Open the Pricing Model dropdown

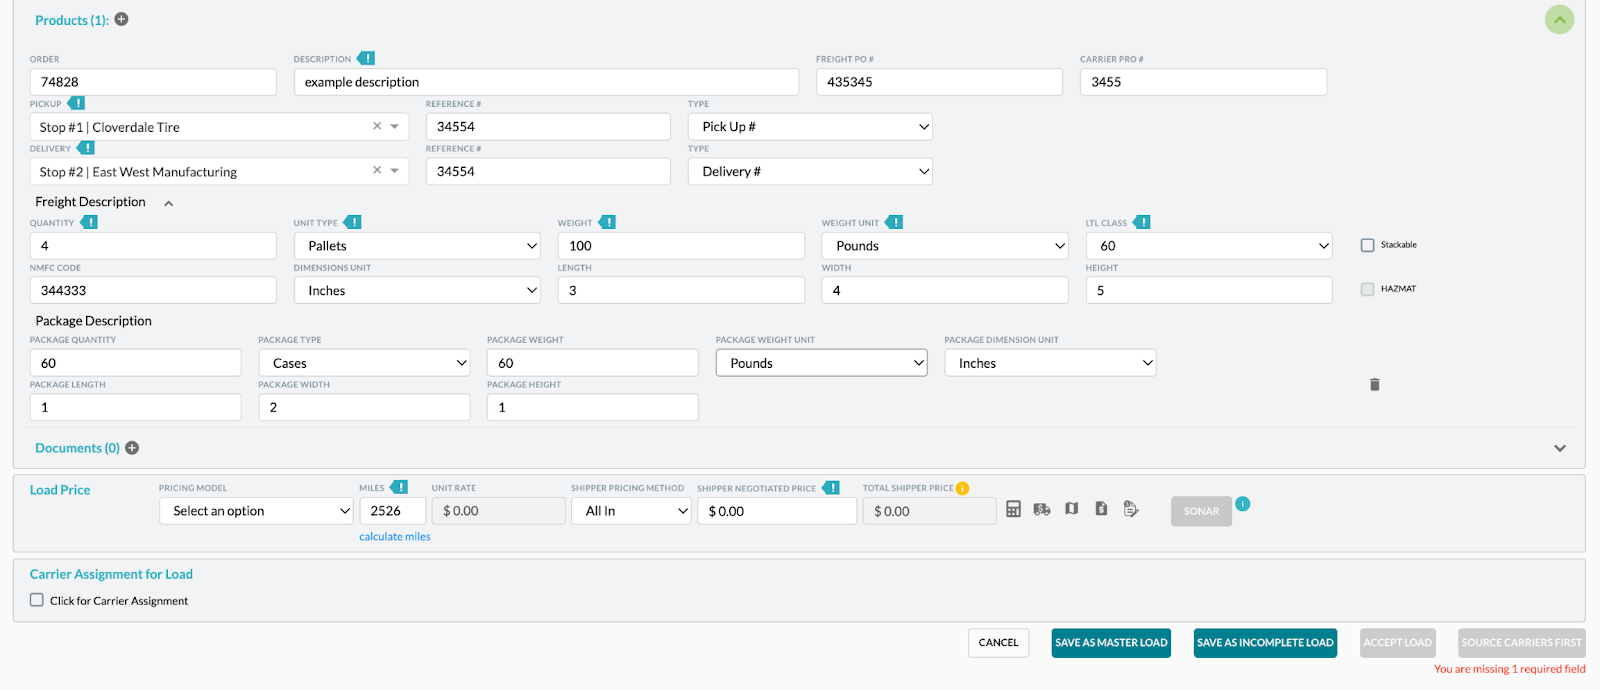(x=257, y=511)
